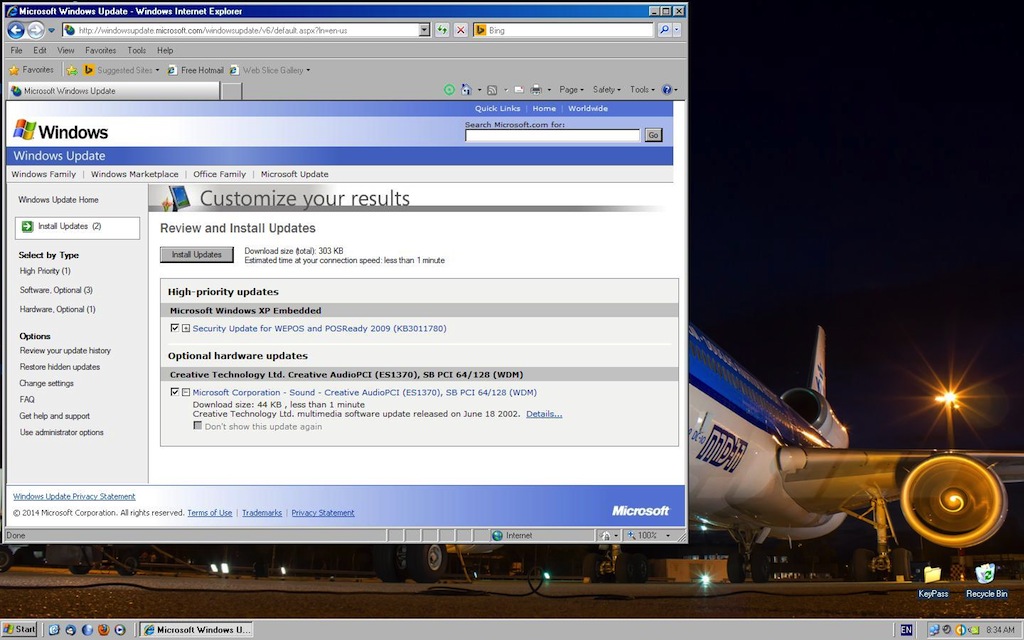Open the Details... link for sound update
The image size is (1024, 640).
pyautogui.click(x=544, y=414)
